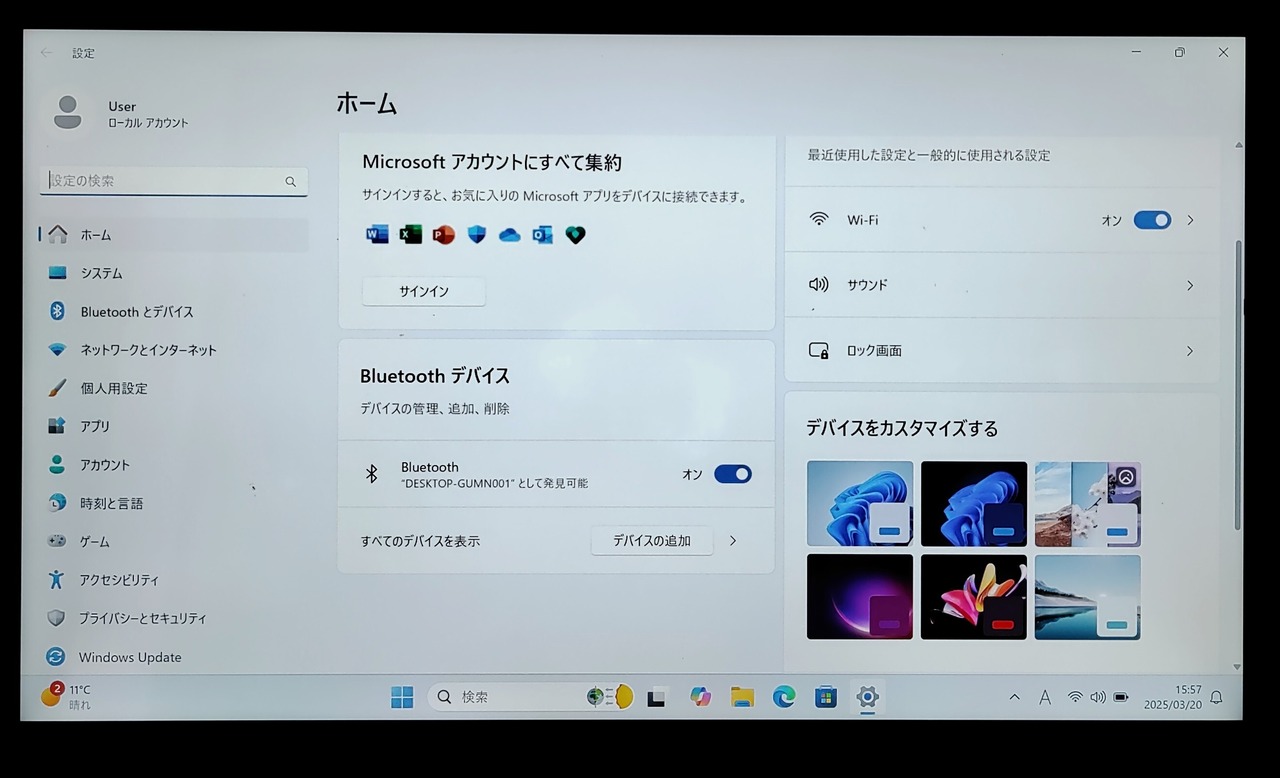Image resolution: width=1280 pixels, height=778 pixels.
Task: Turn off the Bluetooth toggle switch
Action: [733, 474]
